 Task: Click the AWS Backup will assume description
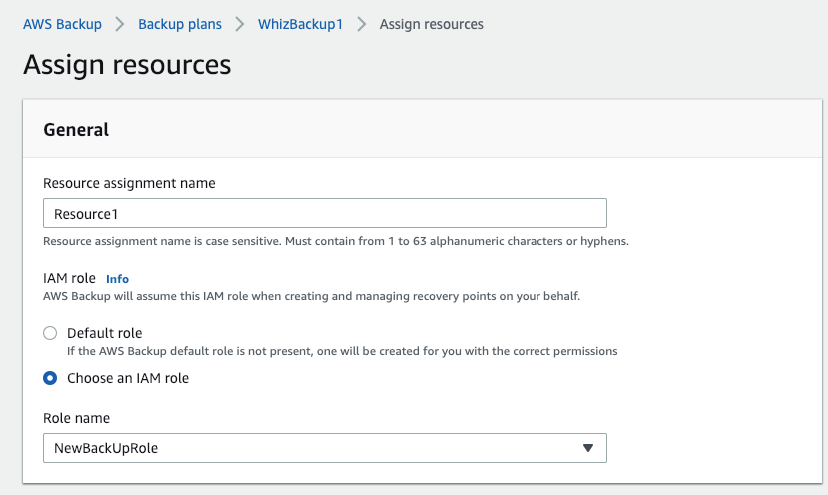[x=312, y=296]
